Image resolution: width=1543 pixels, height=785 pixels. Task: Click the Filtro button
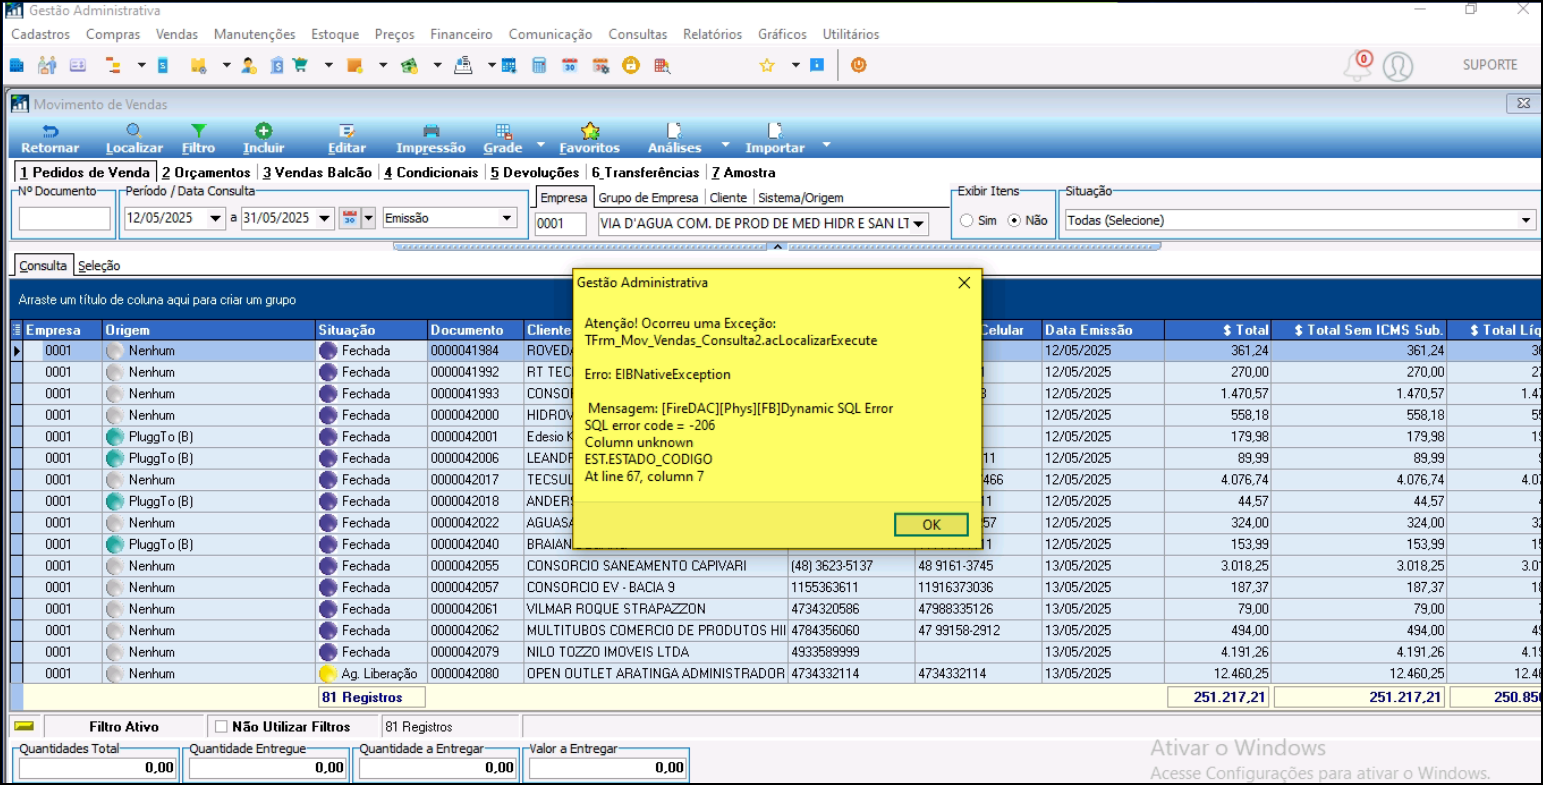tap(198, 139)
